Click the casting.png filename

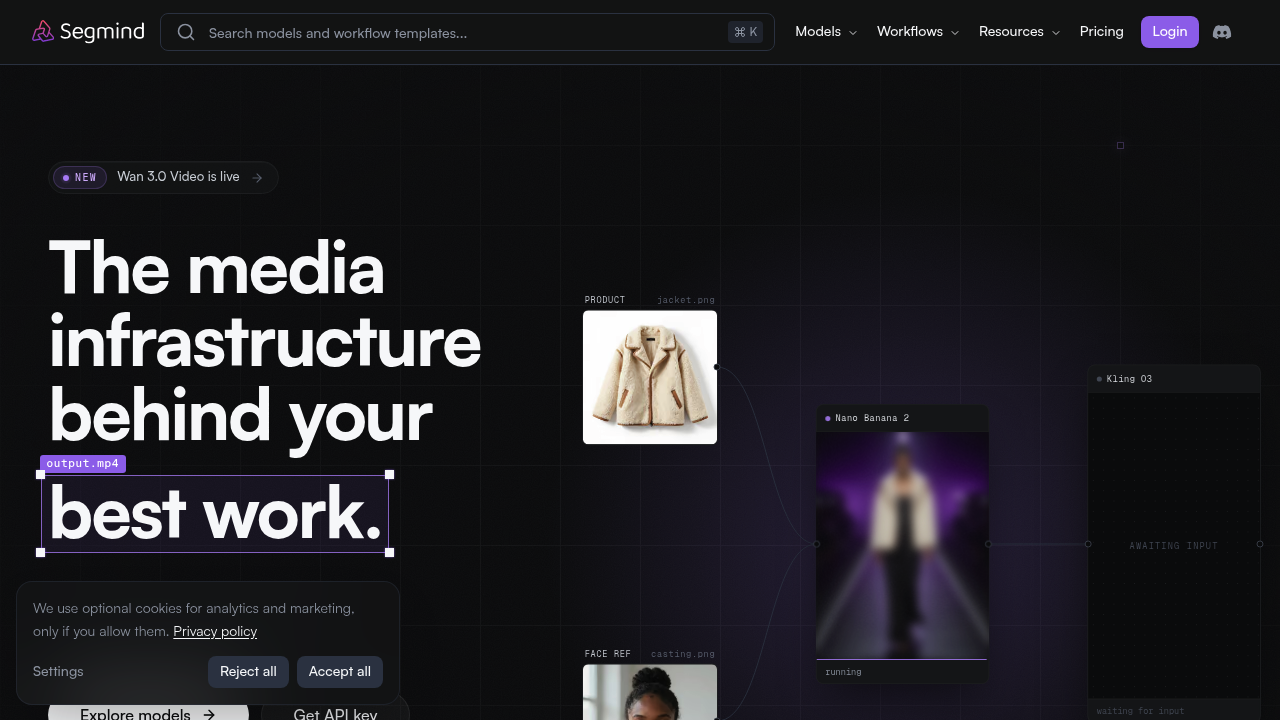tap(683, 654)
